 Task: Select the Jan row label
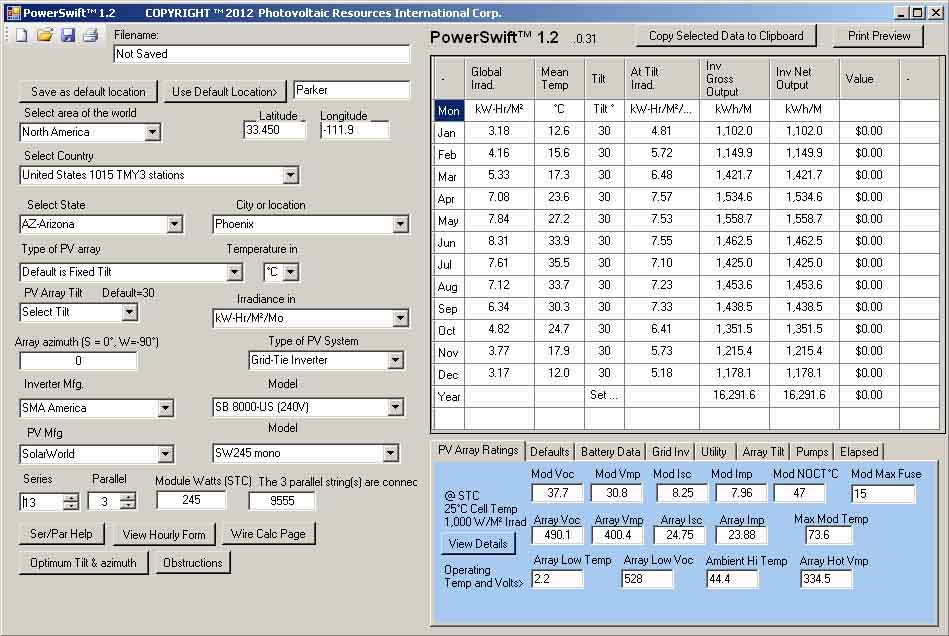coord(448,133)
